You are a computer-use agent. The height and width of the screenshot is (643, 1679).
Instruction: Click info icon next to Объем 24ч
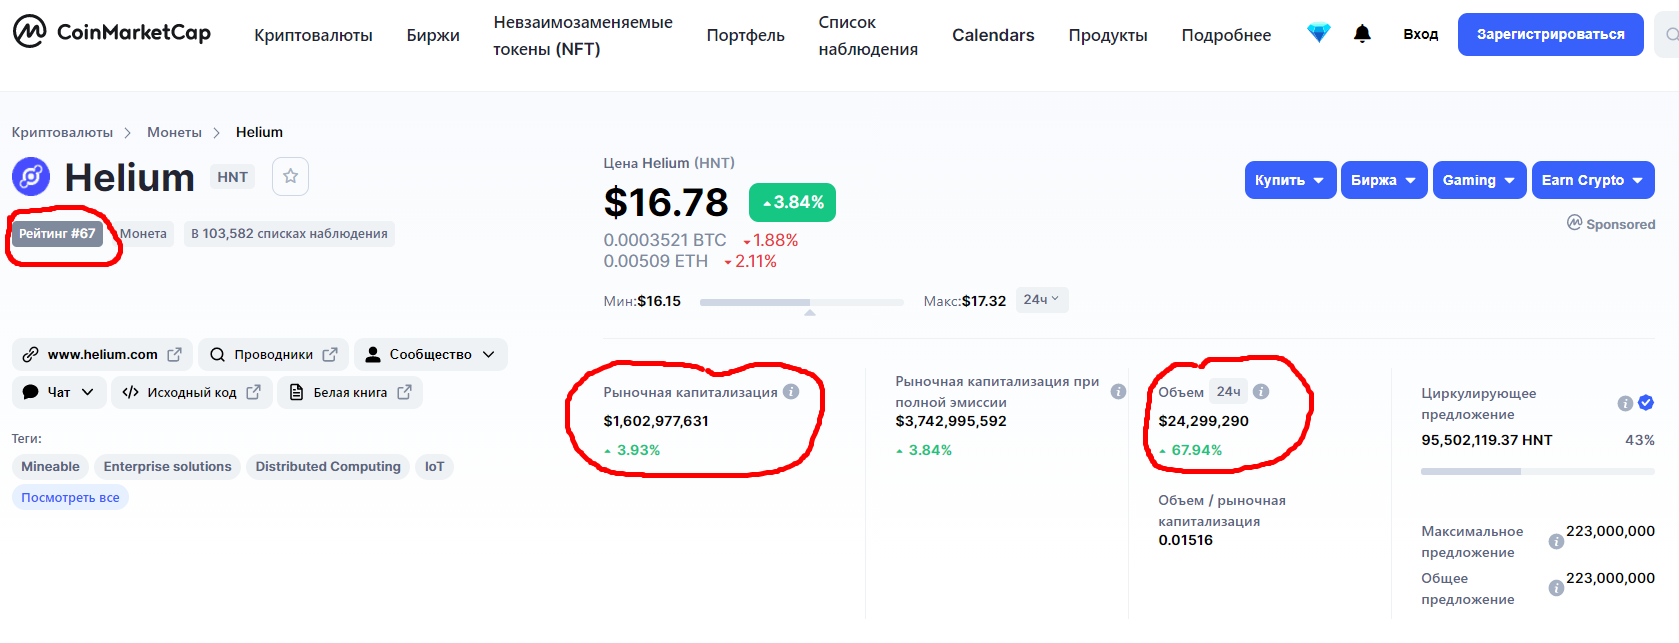pyautogui.click(x=1261, y=392)
